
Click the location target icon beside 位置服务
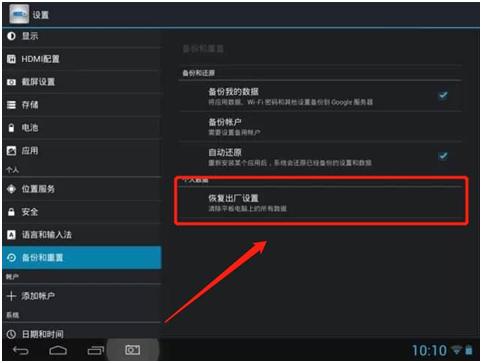[x=11, y=189]
